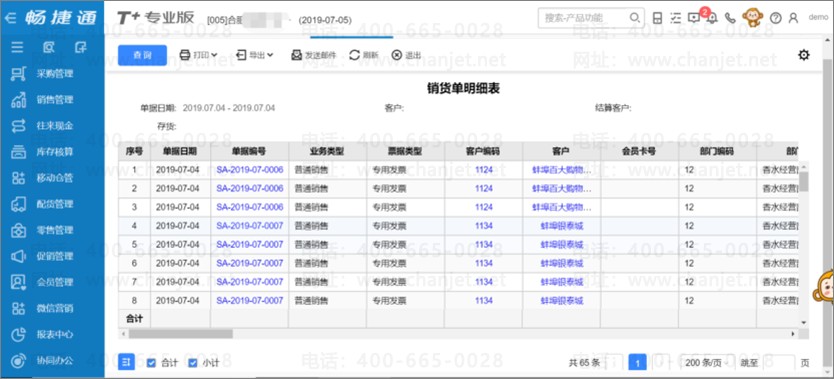Click the 部门编码 column header
Screen dimensions: 834x379
pos(717,151)
